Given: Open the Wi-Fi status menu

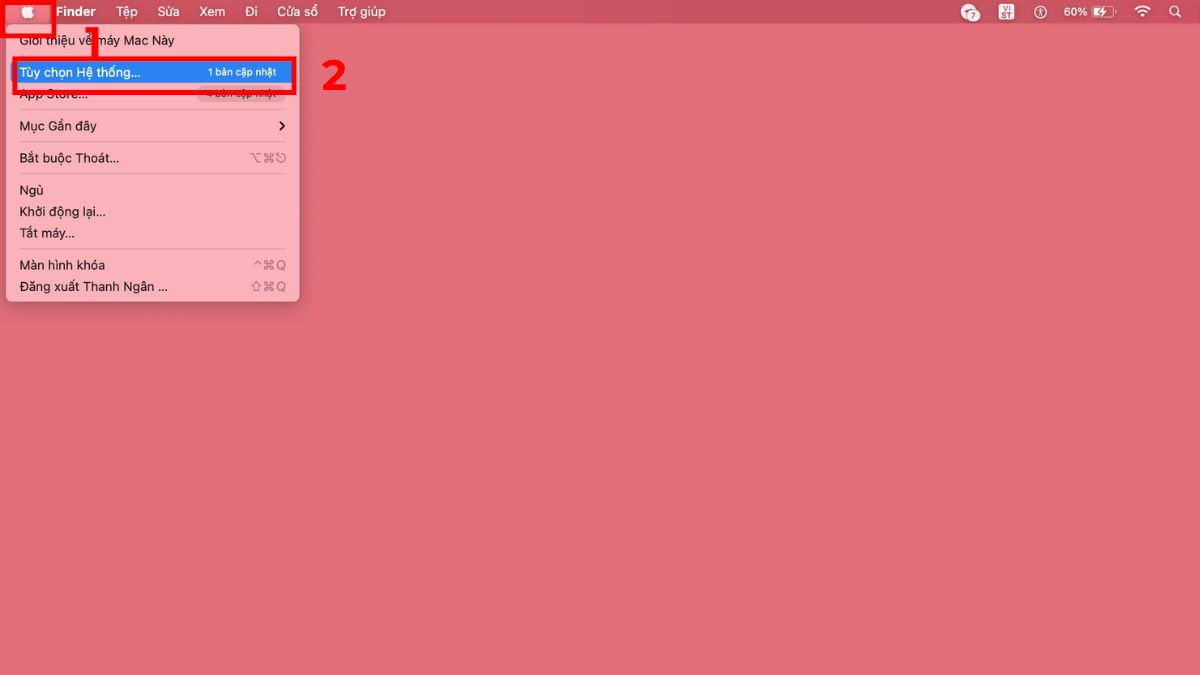Looking at the screenshot, I should pyautogui.click(x=1142, y=12).
